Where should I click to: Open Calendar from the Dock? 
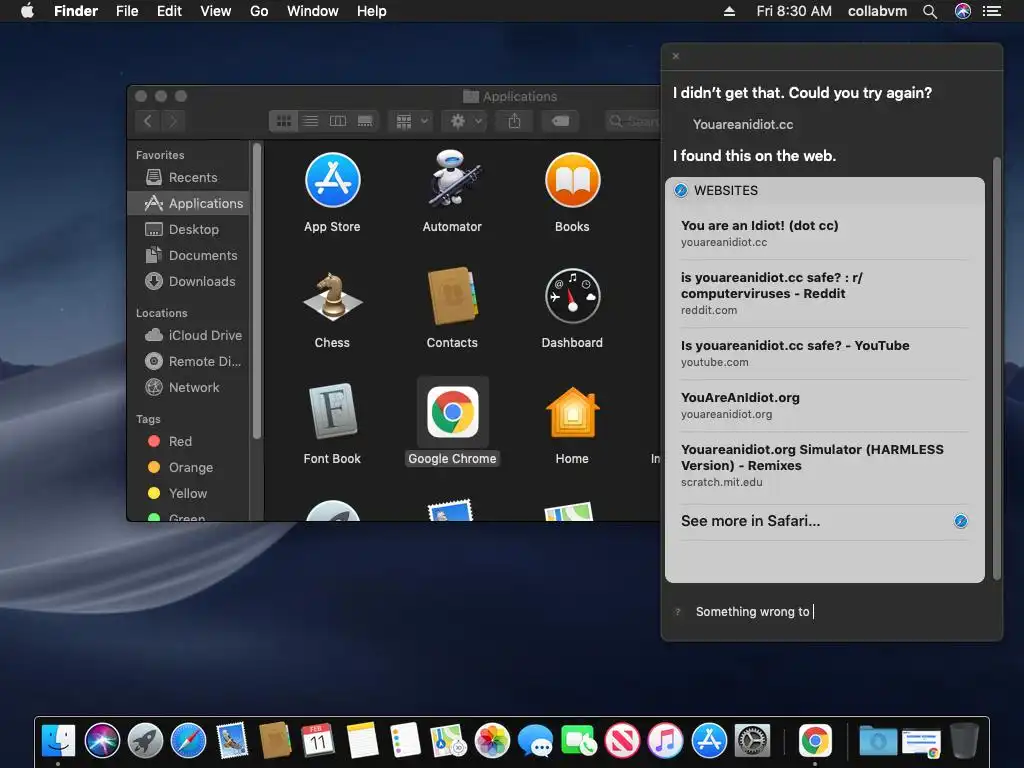[x=318, y=741]
